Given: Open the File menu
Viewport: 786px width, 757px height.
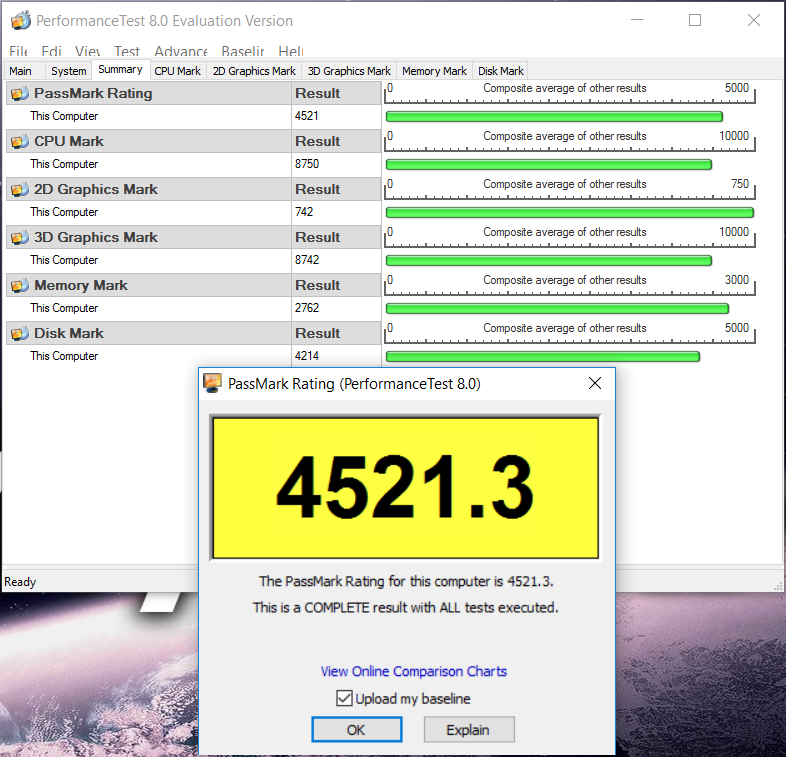Looking at the screenshot, I should click(18, 51).
